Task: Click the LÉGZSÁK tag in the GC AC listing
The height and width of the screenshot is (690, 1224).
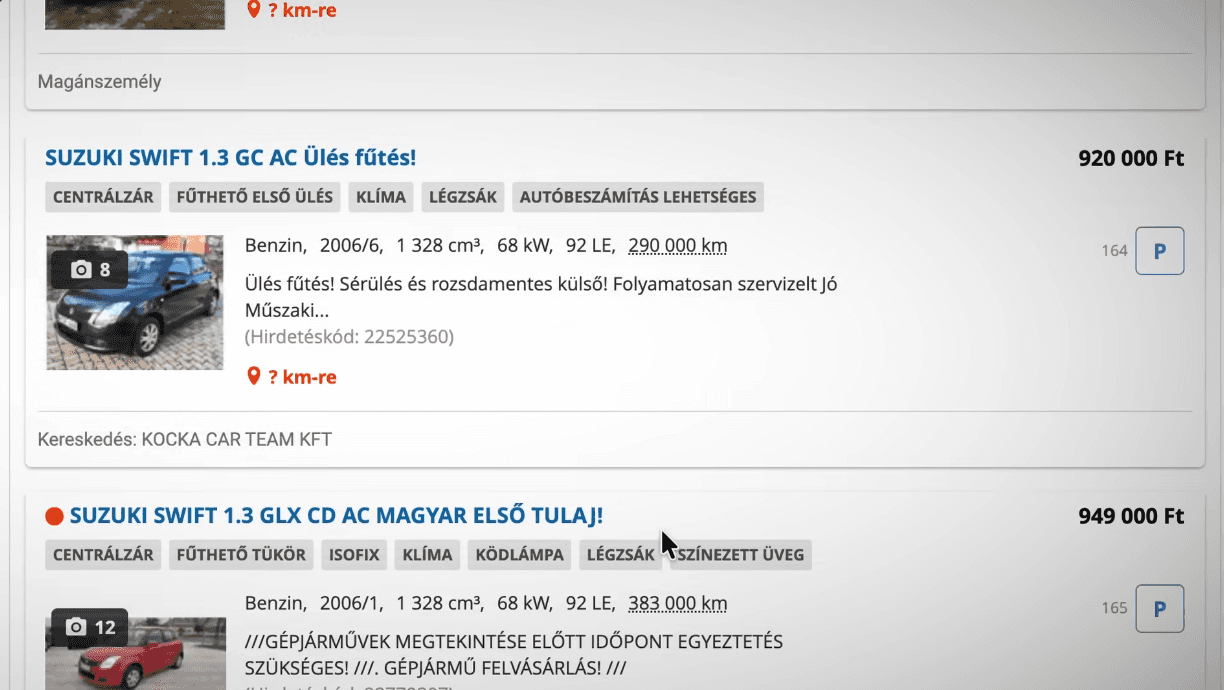Action: coord(463,197)
